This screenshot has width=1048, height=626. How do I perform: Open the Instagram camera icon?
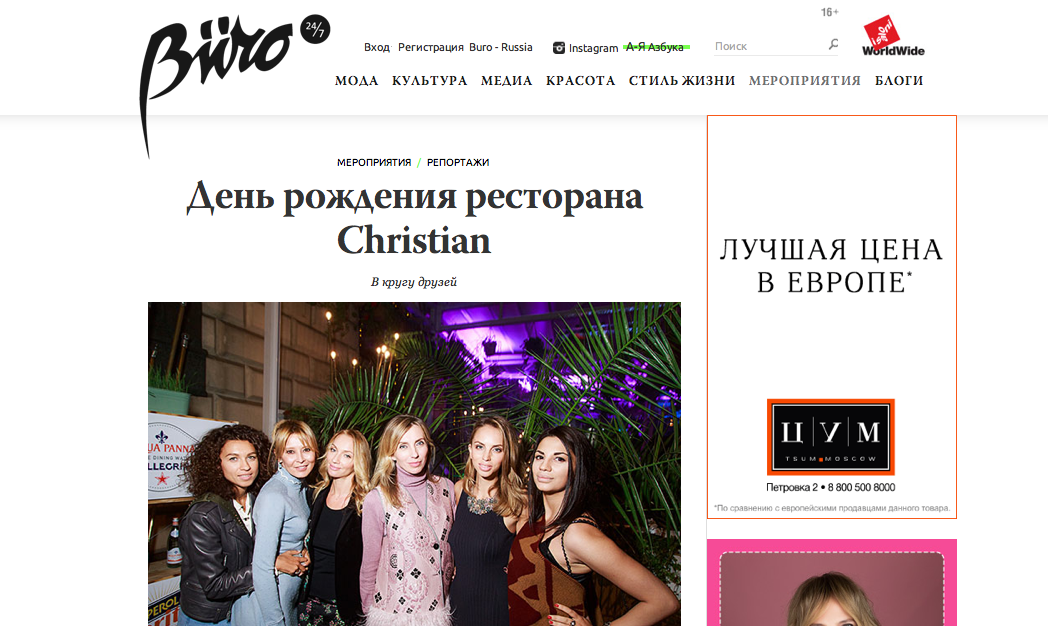[559, 48]
